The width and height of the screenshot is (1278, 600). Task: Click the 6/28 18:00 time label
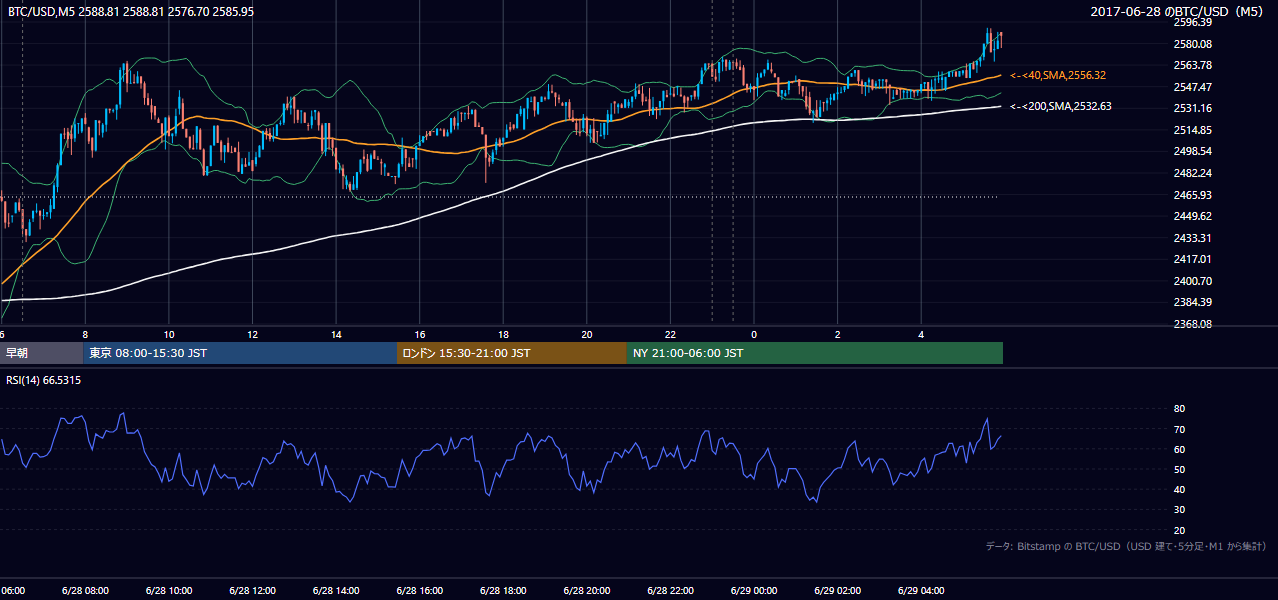point(503,590)
